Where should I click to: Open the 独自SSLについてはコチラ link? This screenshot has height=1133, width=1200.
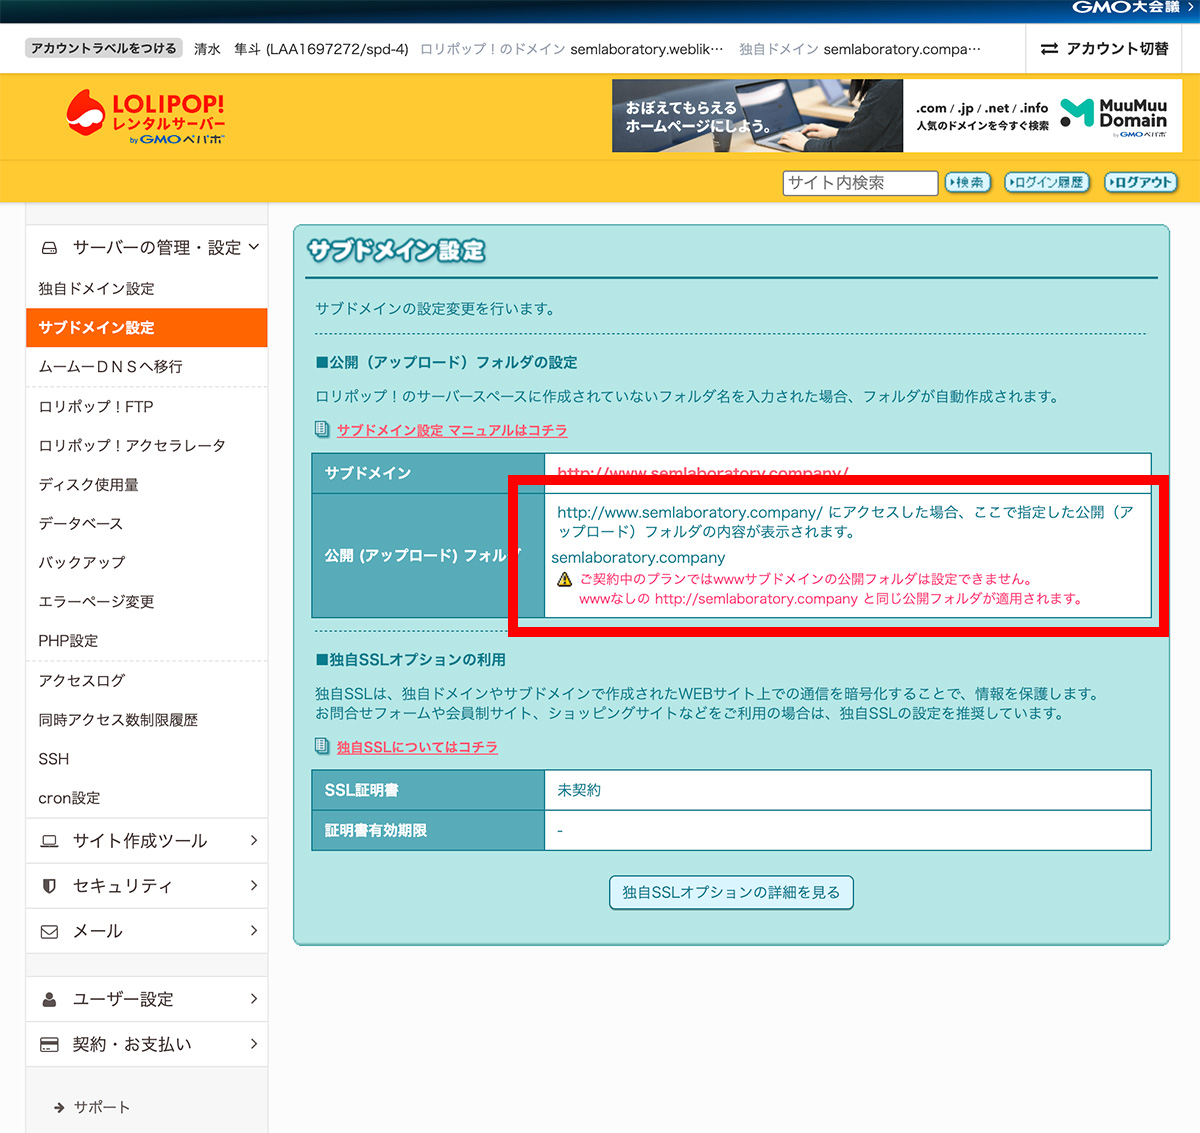point(417,746)
